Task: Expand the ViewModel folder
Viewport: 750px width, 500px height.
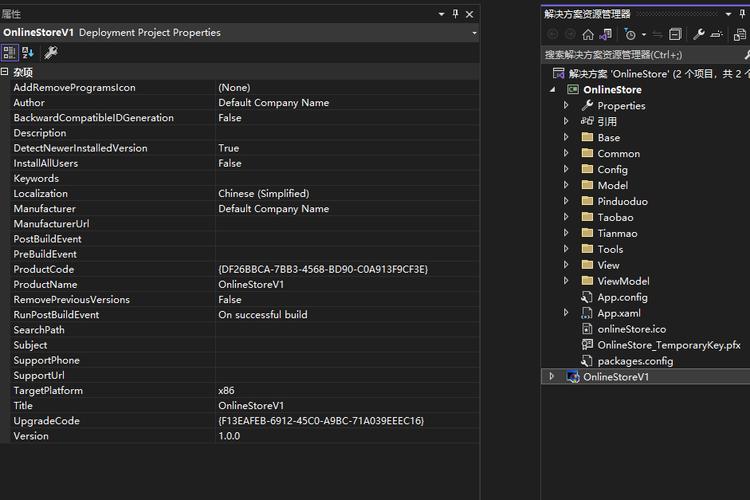Action: [x=566, y=281]
